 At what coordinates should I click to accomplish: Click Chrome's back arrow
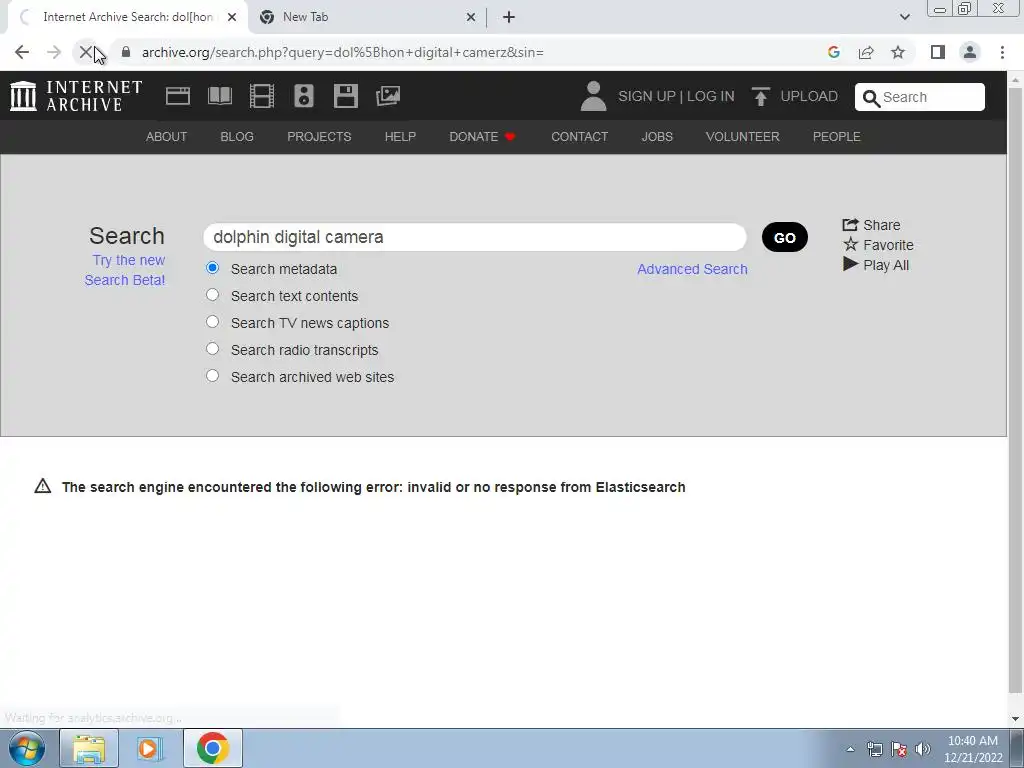pos(22,52)
